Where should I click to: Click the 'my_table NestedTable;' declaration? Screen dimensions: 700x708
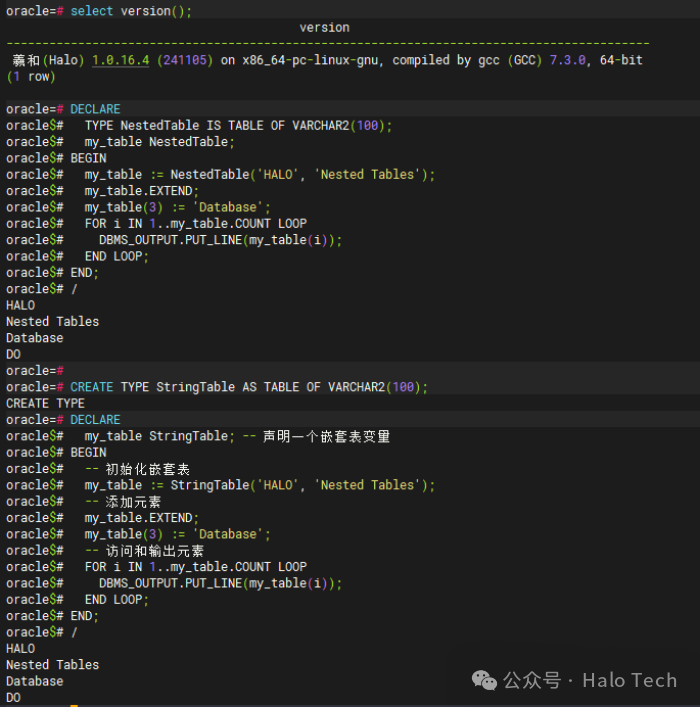(x=159, y=142)
